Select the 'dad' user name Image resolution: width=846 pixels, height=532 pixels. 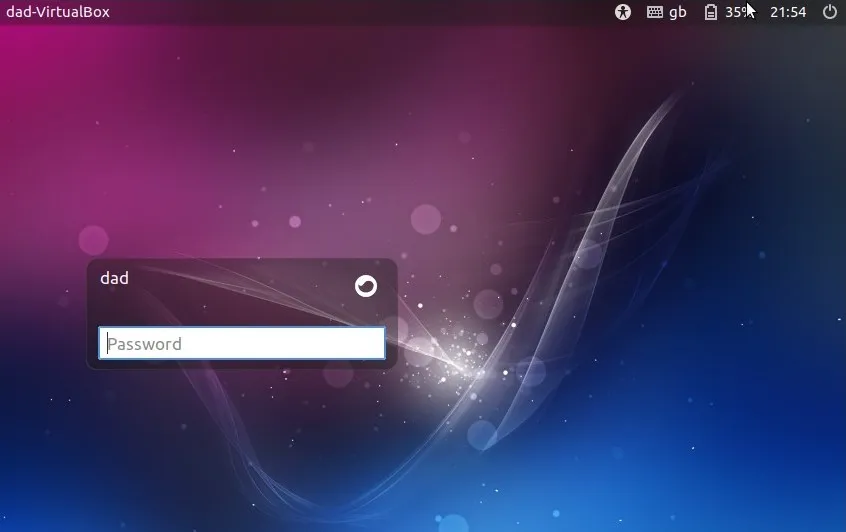(115, 278)
